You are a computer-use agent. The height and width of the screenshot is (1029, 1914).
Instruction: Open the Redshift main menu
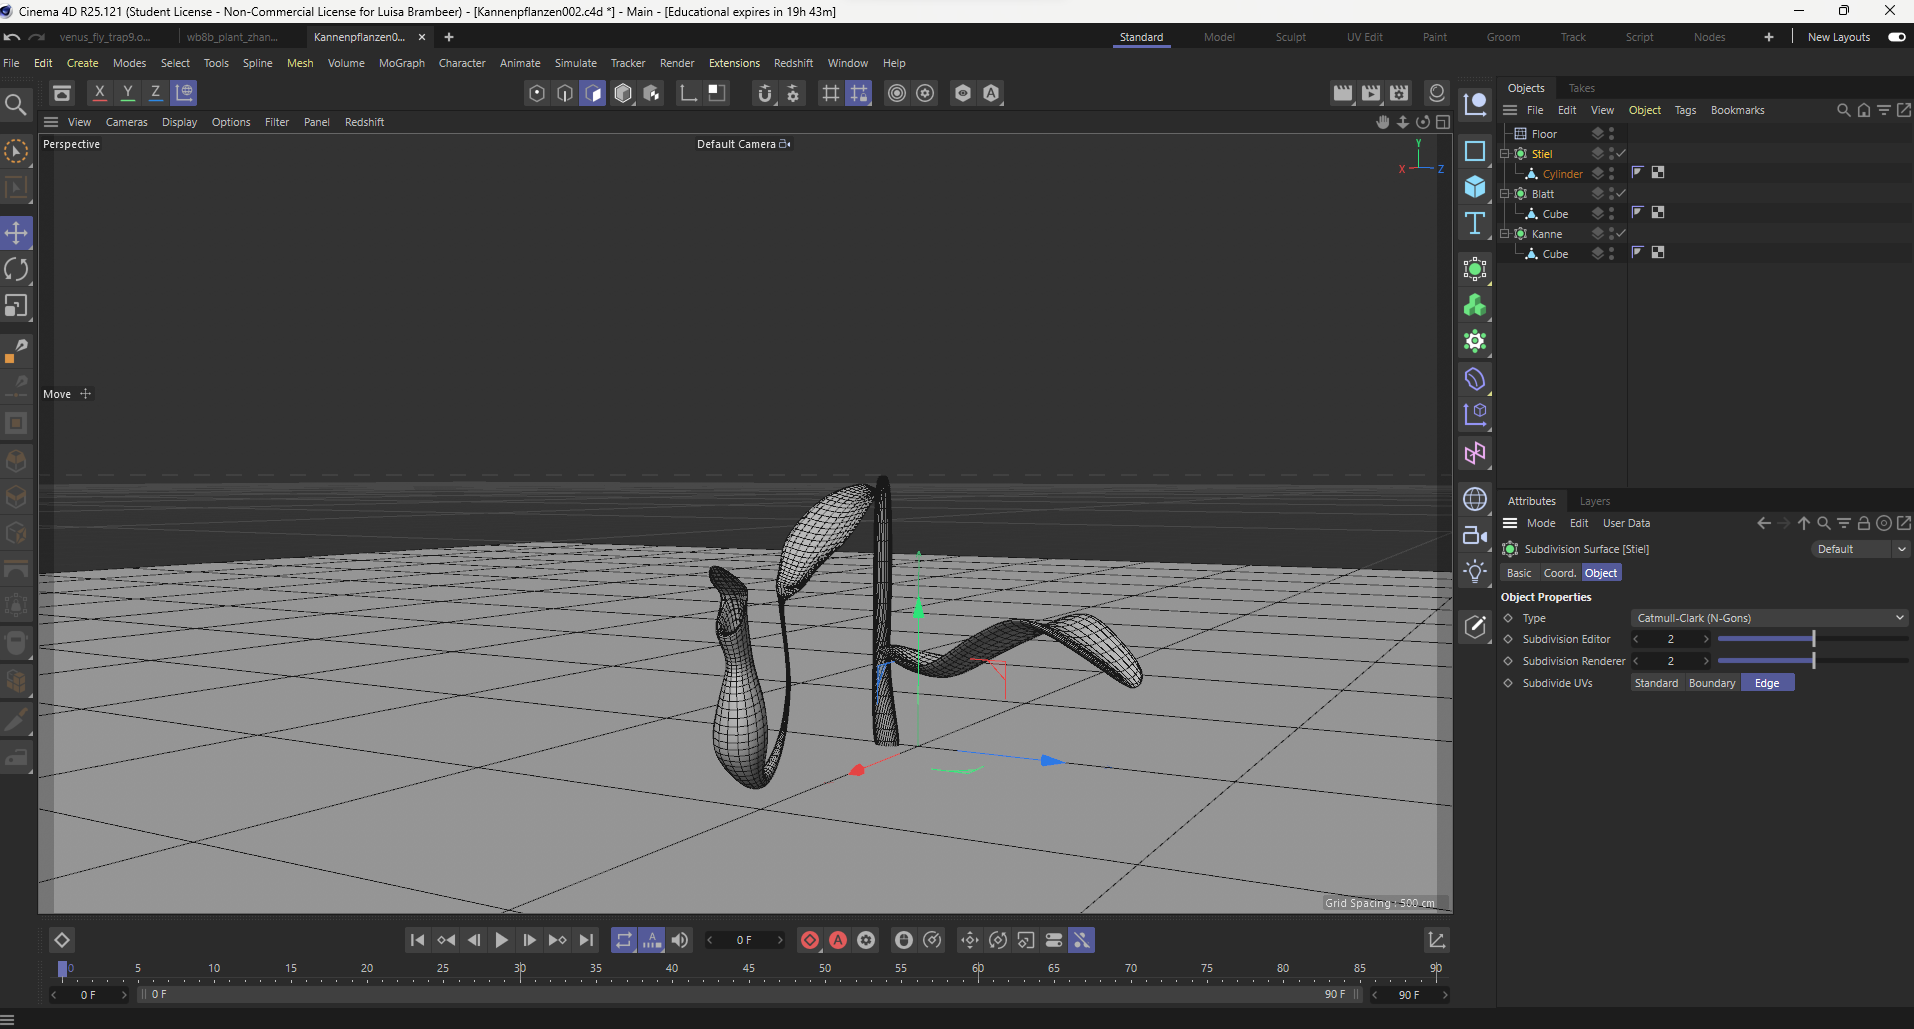pos(793,63)
